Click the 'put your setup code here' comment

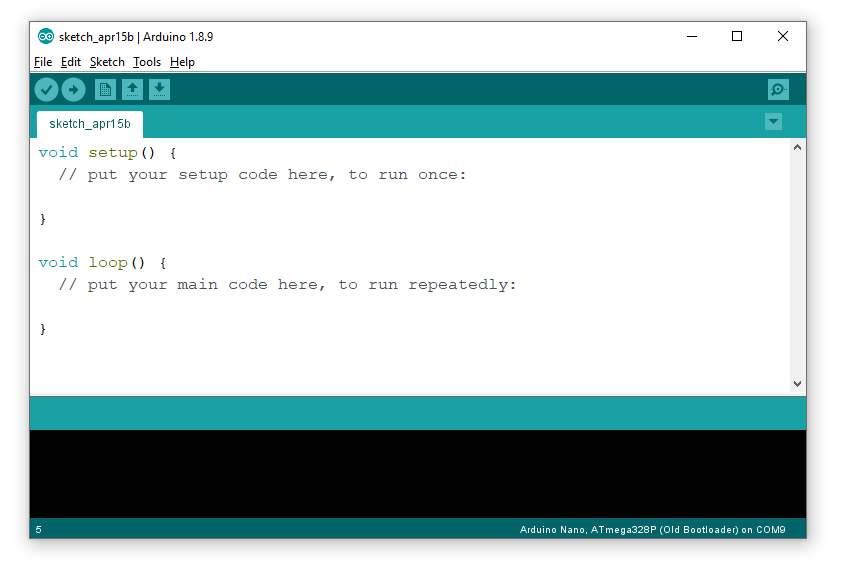(262, 175)
